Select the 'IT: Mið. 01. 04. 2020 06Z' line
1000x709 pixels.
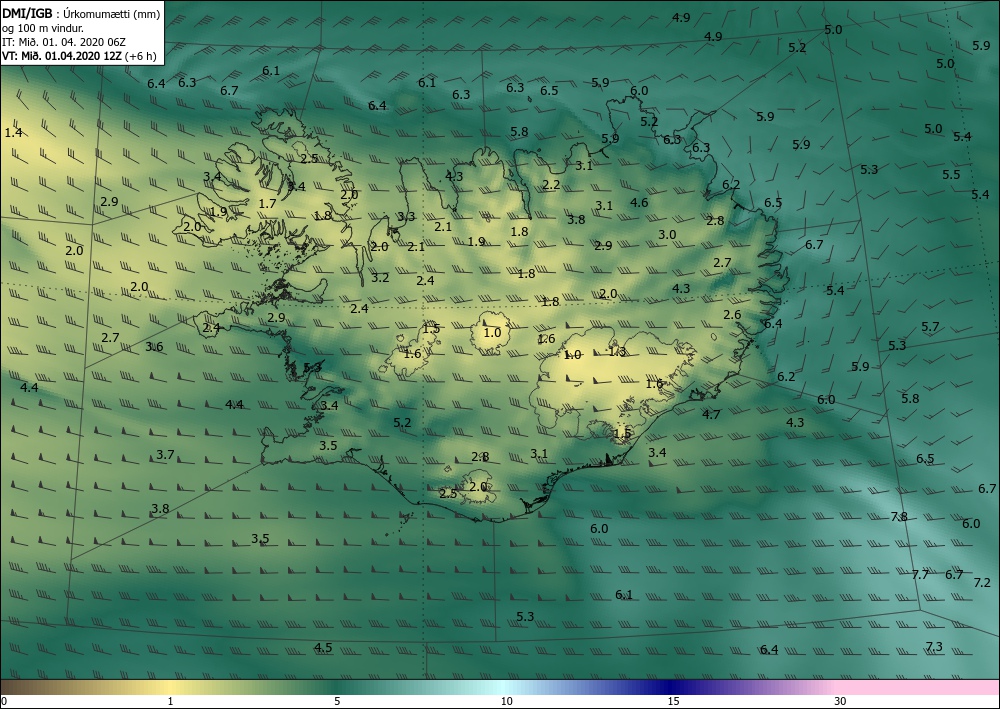coord(64,42)
